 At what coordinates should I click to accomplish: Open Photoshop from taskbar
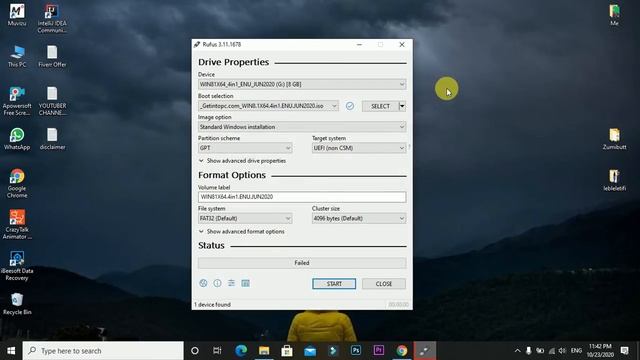click(356, 351)
